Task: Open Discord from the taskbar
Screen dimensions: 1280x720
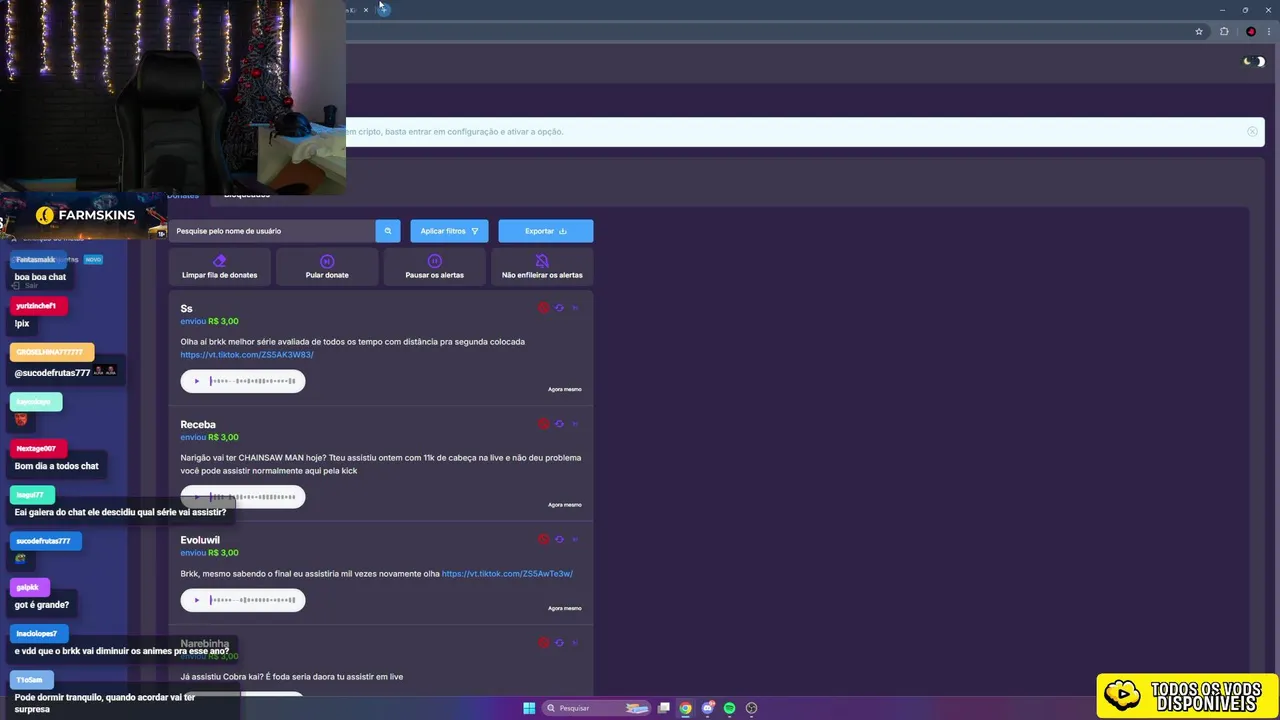Action: pyautogui.click(x=708, y=708)
